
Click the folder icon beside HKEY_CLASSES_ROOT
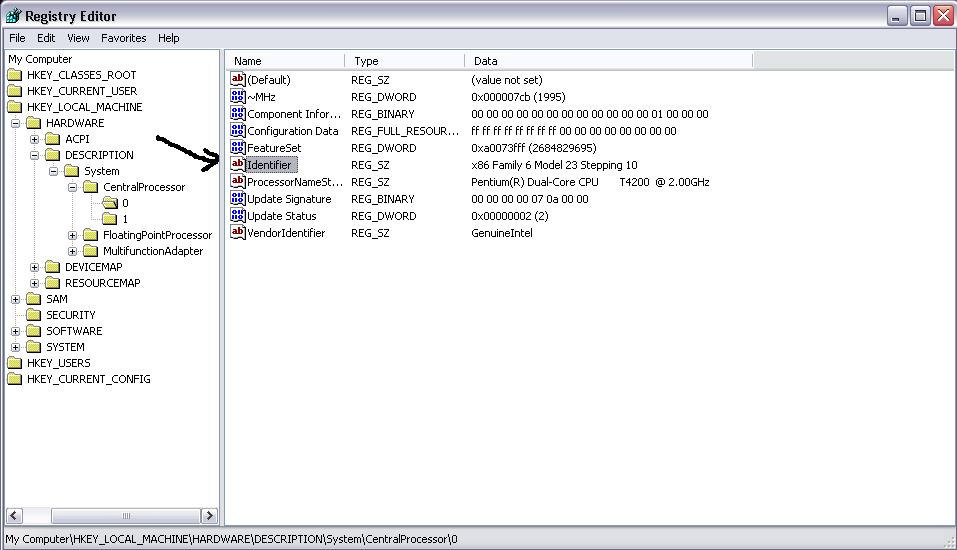pyautogui.click(x=15, y=75)
